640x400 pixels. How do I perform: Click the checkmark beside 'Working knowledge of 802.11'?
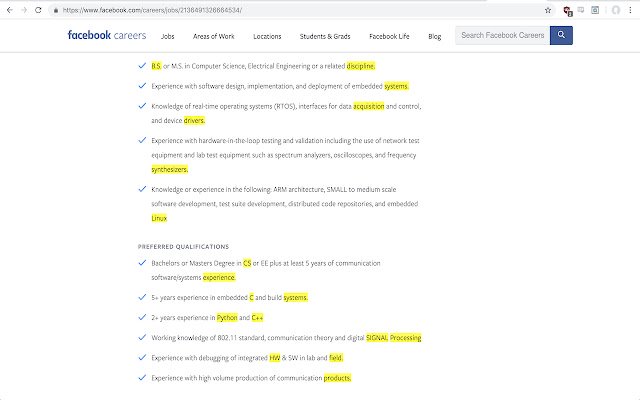tap(142, 337)
